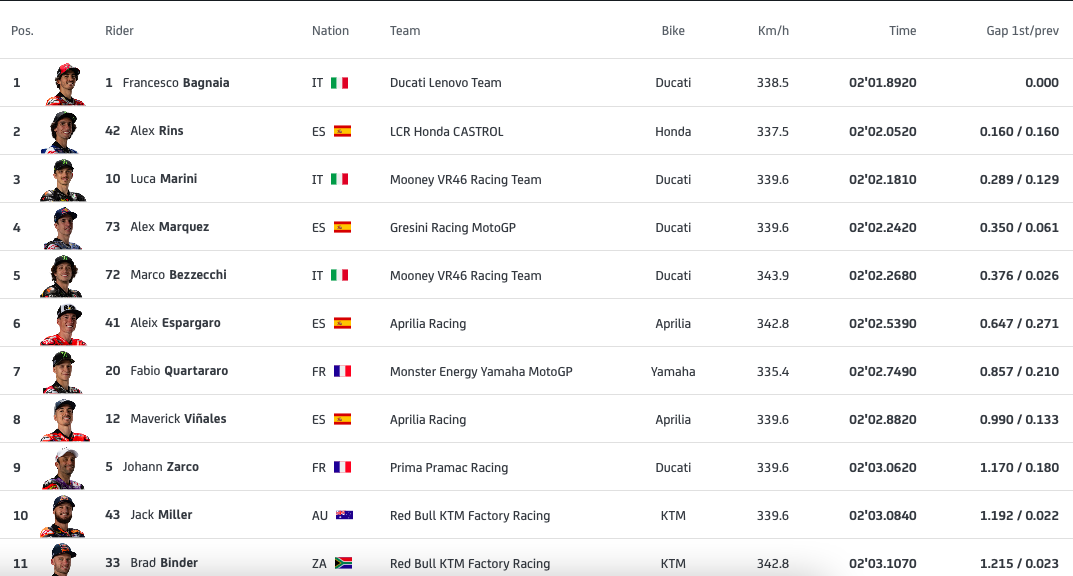Click the Spanish flag in Aleix Espargaro's row
This screenshot has width=1073, height=576.
coord(342,323)
